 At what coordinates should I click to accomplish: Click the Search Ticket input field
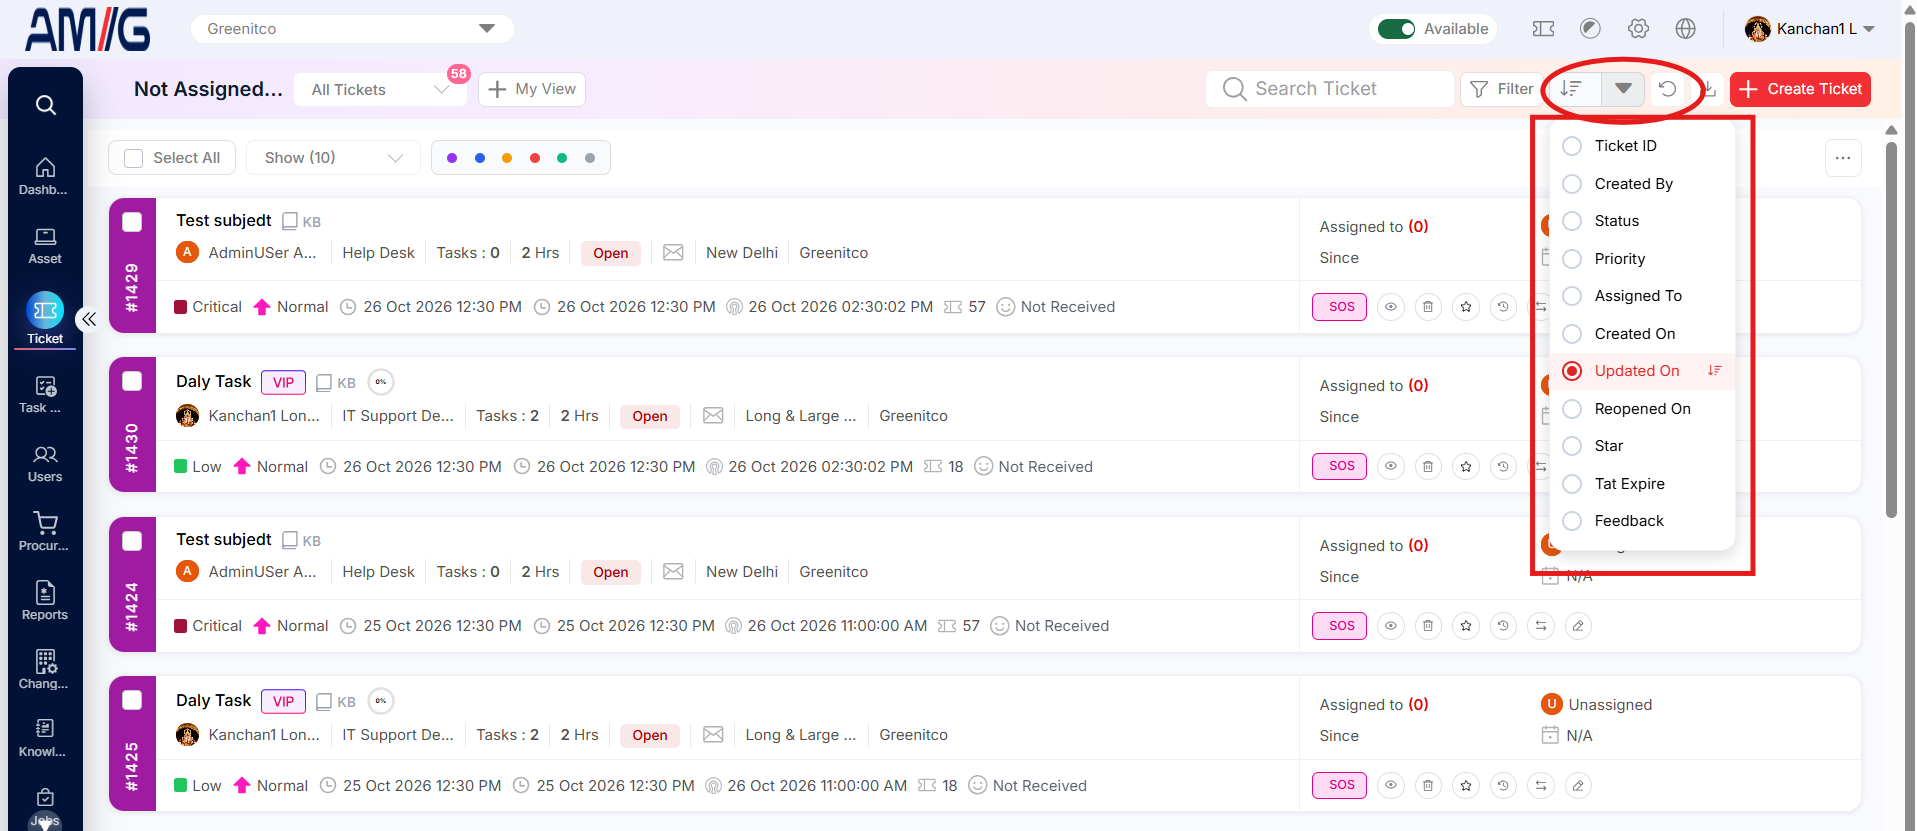(1330, 89)
